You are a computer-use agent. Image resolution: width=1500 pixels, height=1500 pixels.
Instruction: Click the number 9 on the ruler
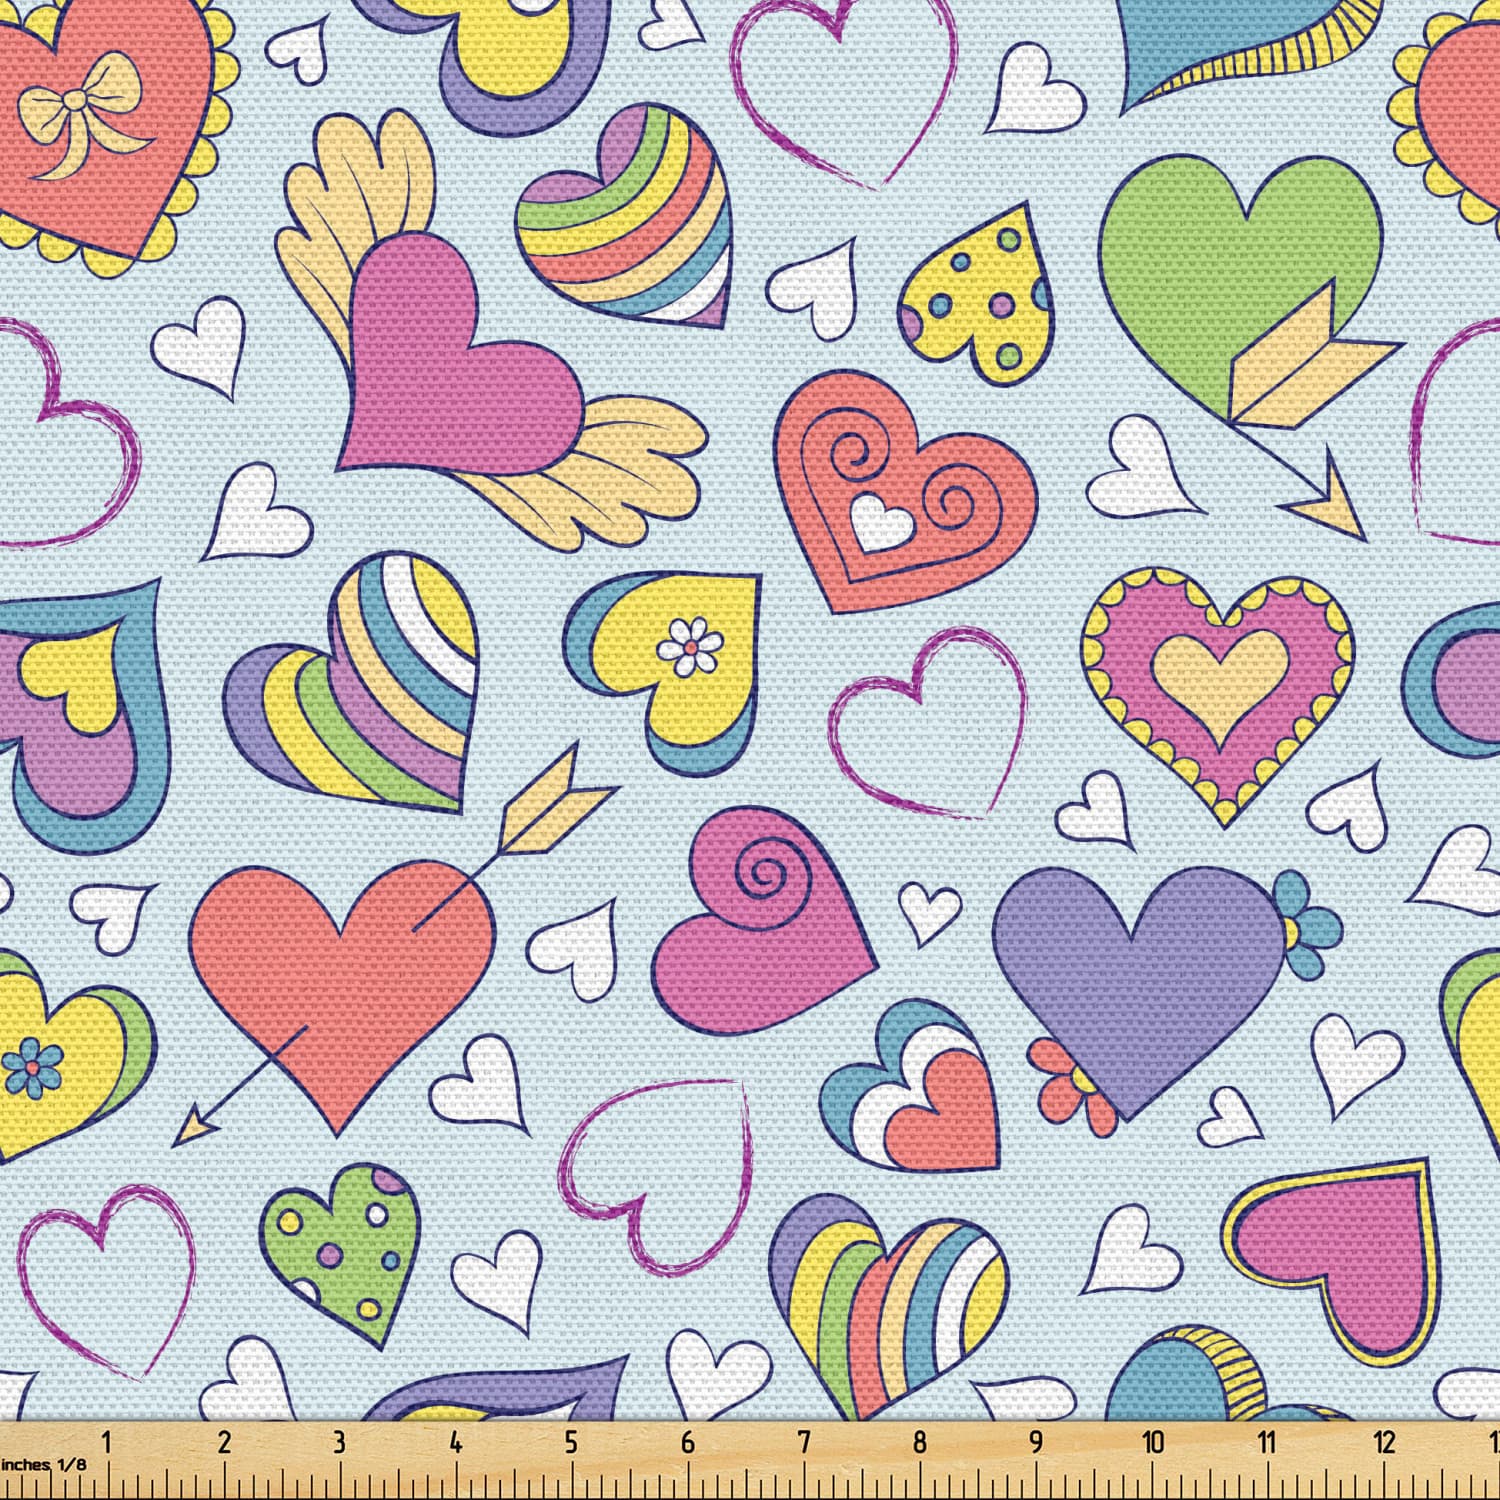[x=1035, y=1442]
